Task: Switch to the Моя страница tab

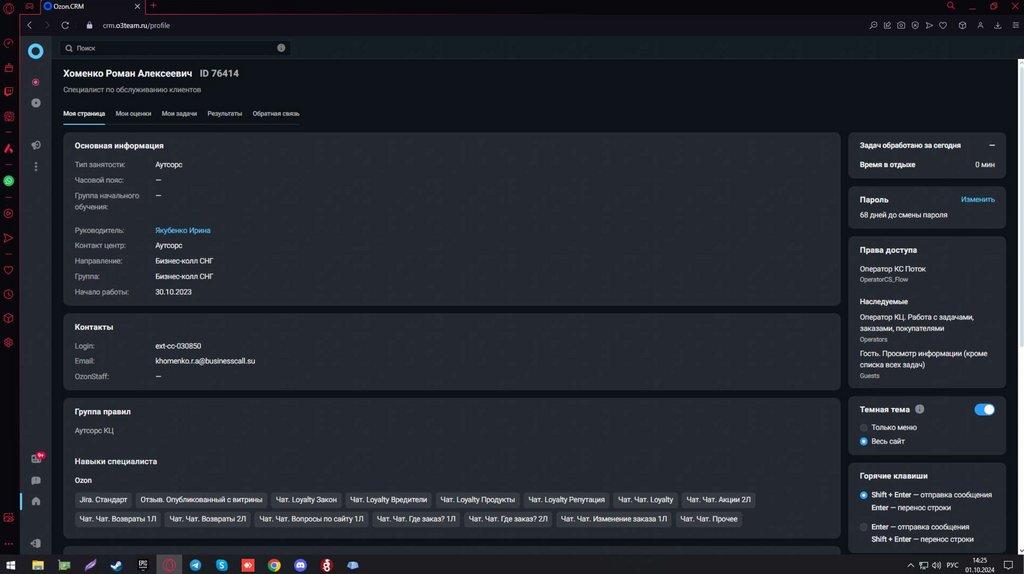Action: pyautogui.click(x=84, y=114)
